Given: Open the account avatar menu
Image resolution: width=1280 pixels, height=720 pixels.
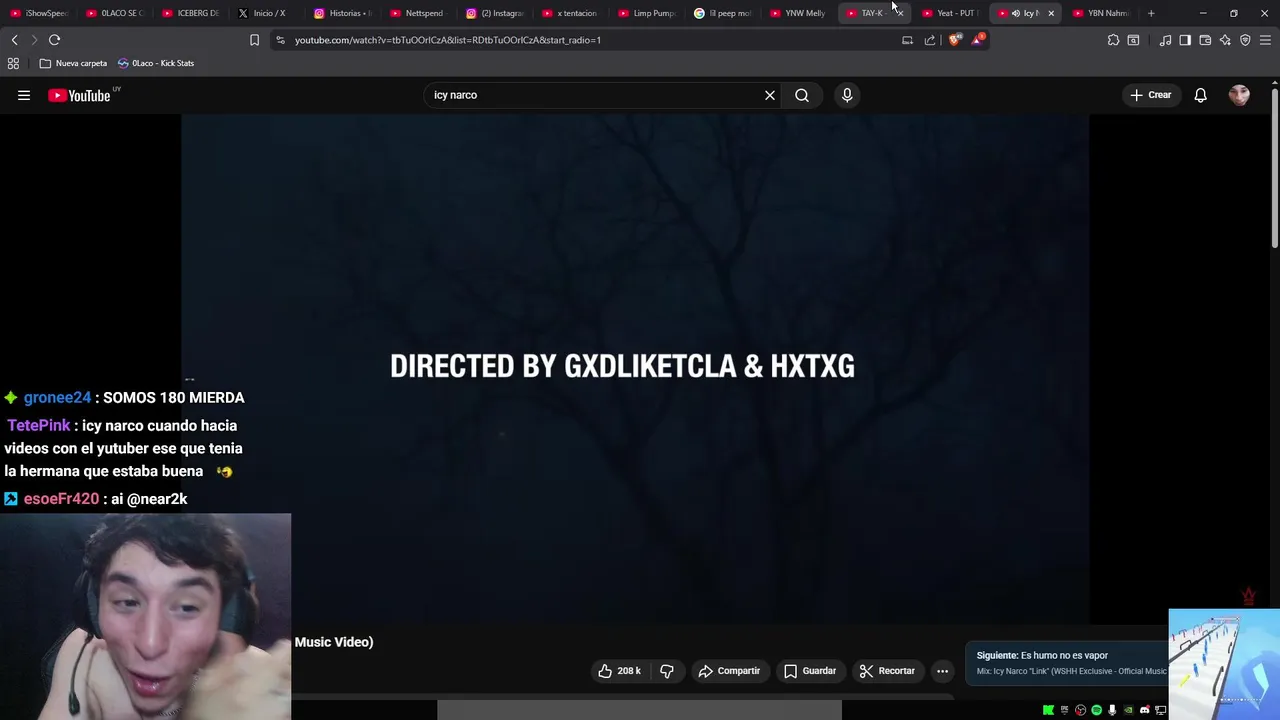Looking at the screenshot, I should coord(1239,95).
